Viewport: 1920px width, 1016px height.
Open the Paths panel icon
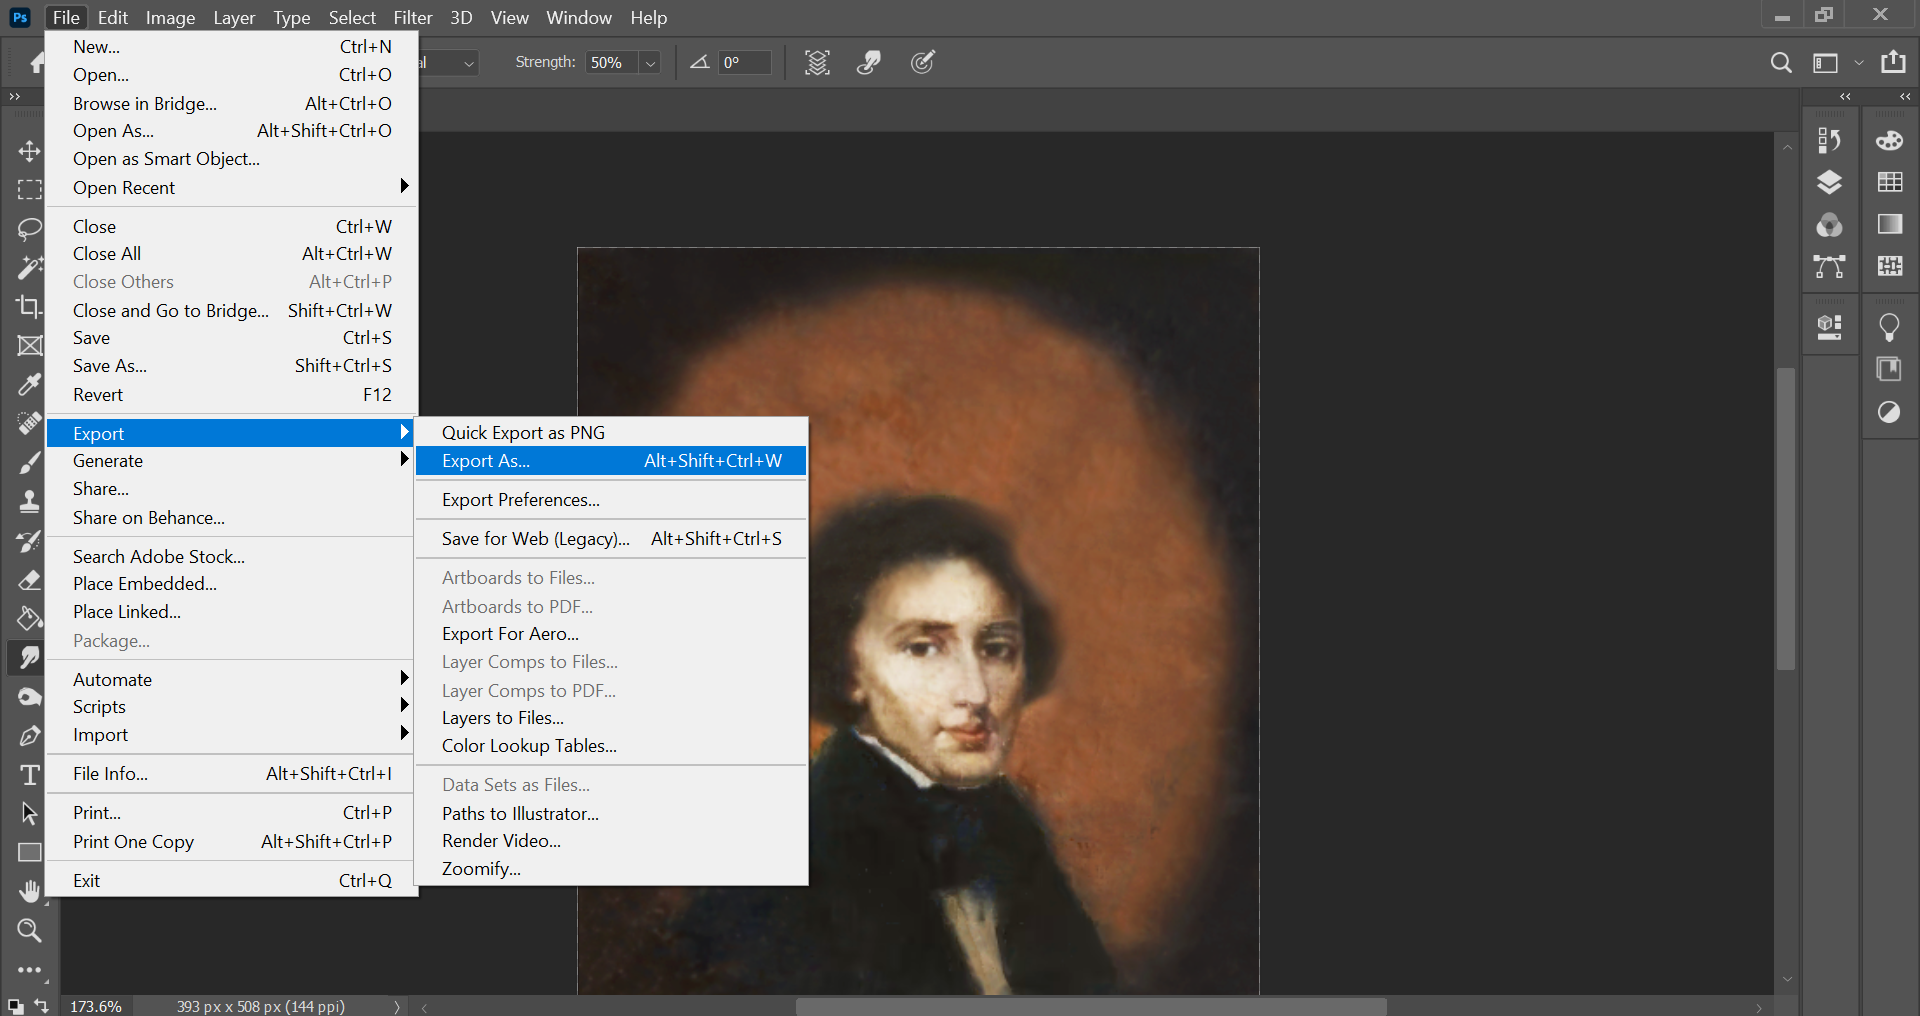pos(1829,267)
